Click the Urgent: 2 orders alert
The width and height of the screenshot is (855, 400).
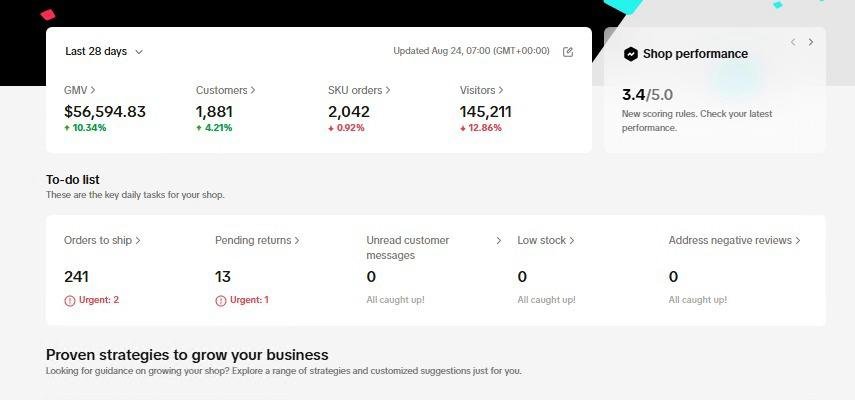tap(92, 300)
